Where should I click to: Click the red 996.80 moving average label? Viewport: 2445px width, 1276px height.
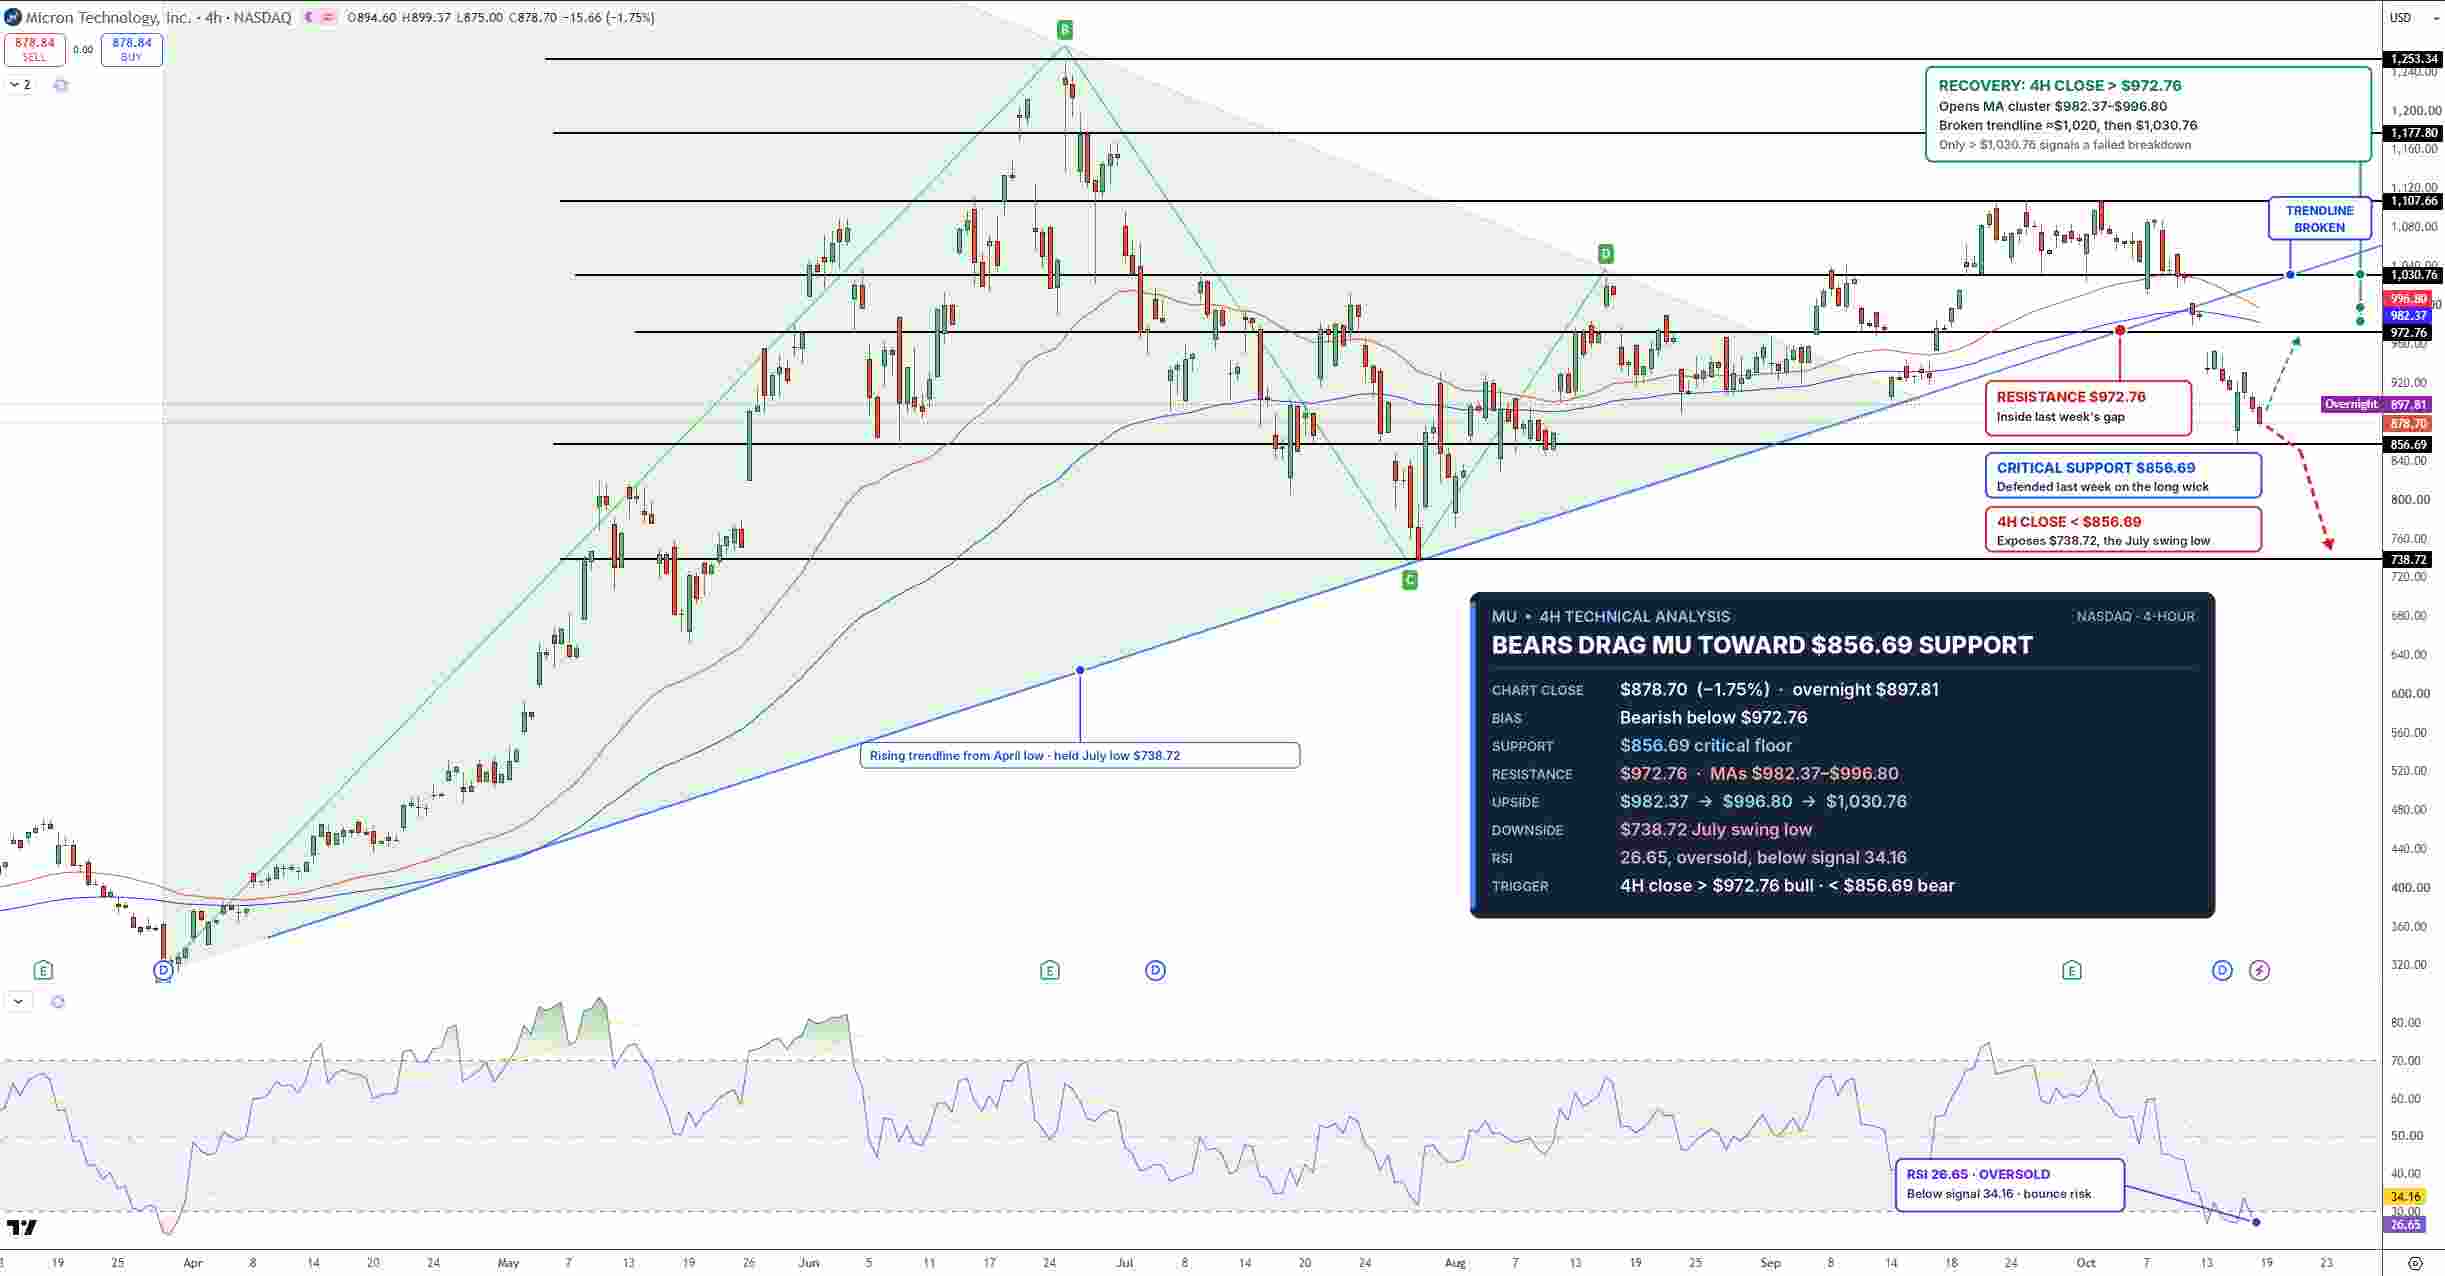click(x=2408, y=298)
